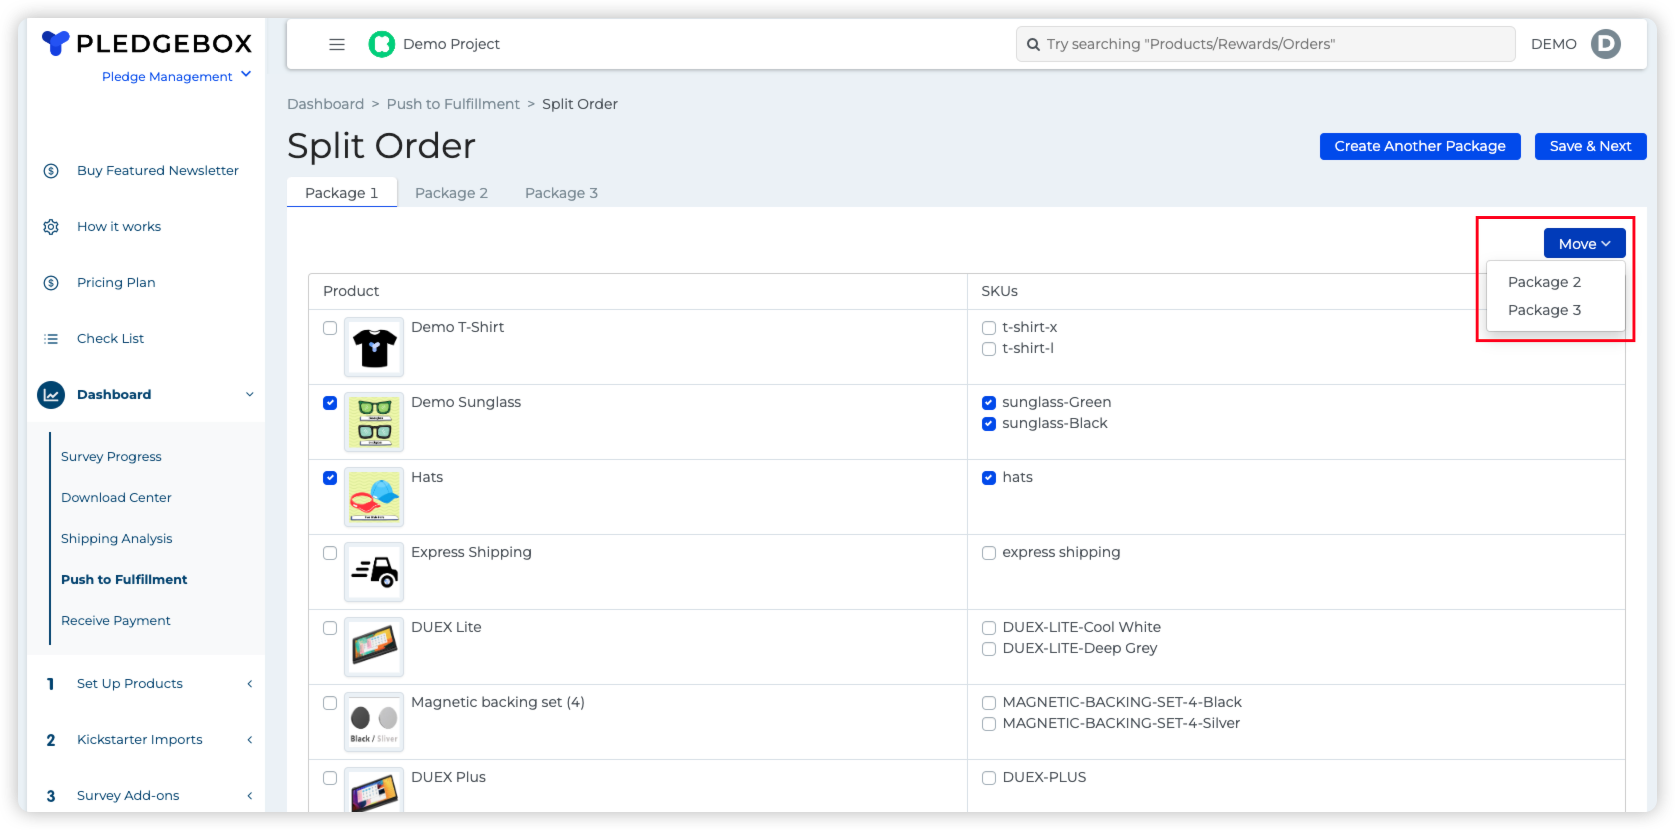Viewport: 1675px width, 830px height.
Task: Click the Check List list icon
Action: (51, 339)
